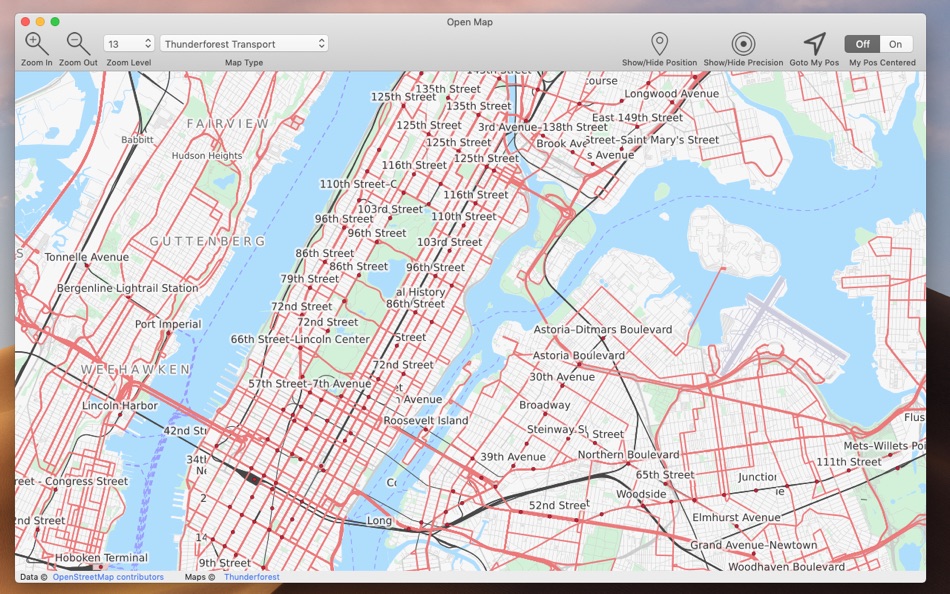This screenshot has width=950, height=594.
Task: Click the 39th Avenue label
Action: pos(513,457)
